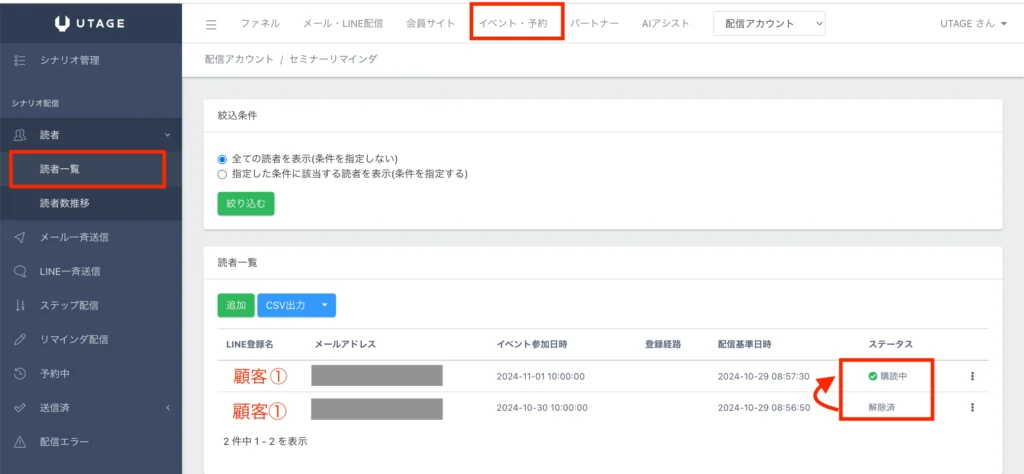
Task: Click event date 2024-10-30 10:00:00
Action: 541,407
